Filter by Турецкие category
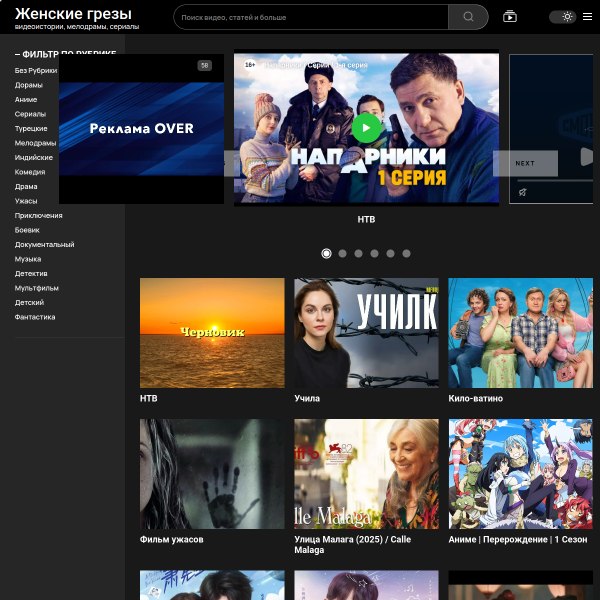Screen dimensions: 600x600 pos(31,129)
